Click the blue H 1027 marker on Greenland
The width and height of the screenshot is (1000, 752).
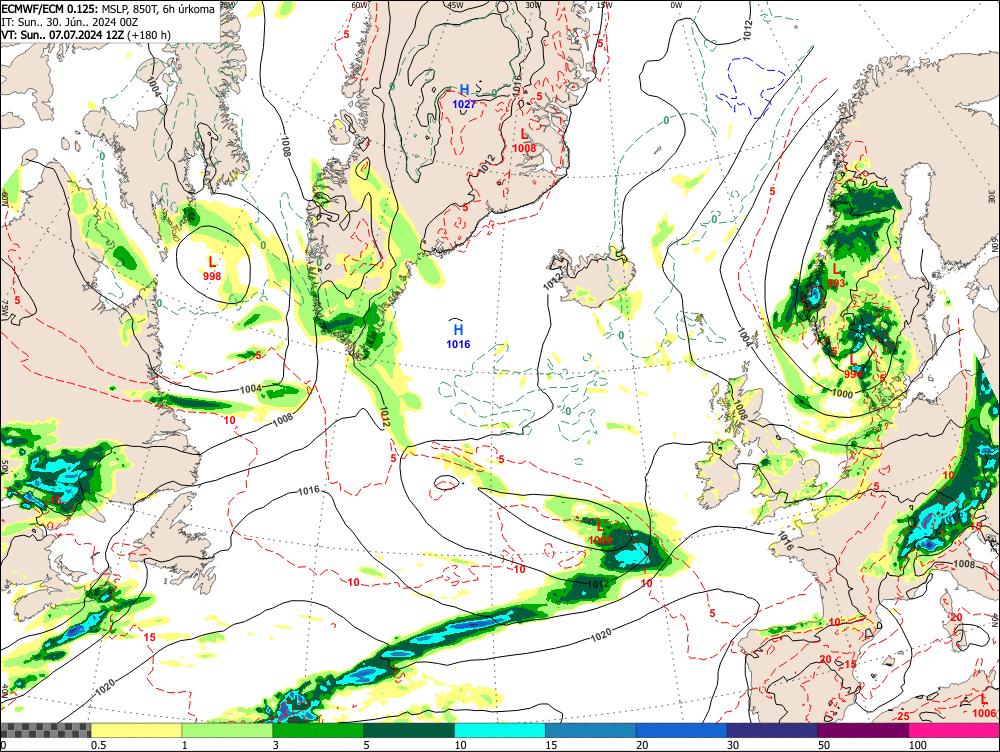pos(464,96)
